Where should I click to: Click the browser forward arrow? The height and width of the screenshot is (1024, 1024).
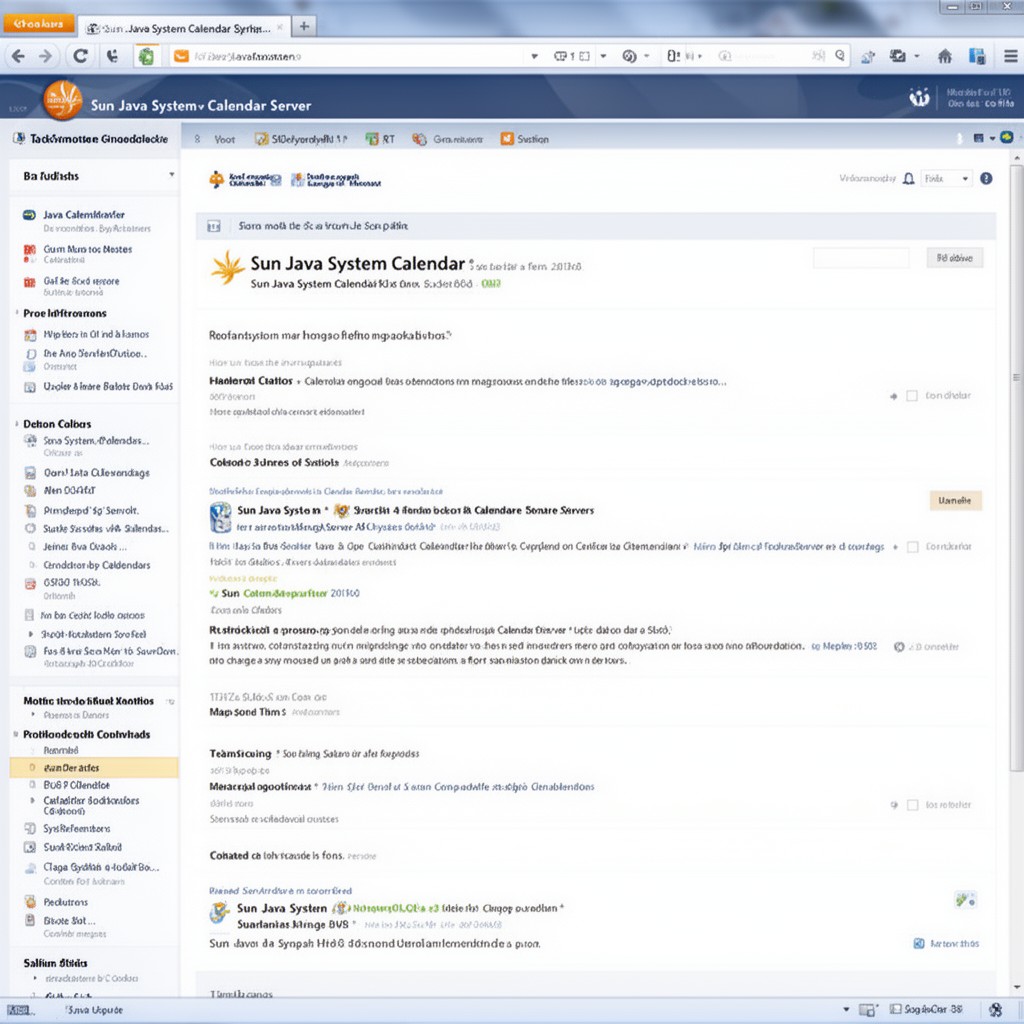pyautogui.click(x=45, y=56)
